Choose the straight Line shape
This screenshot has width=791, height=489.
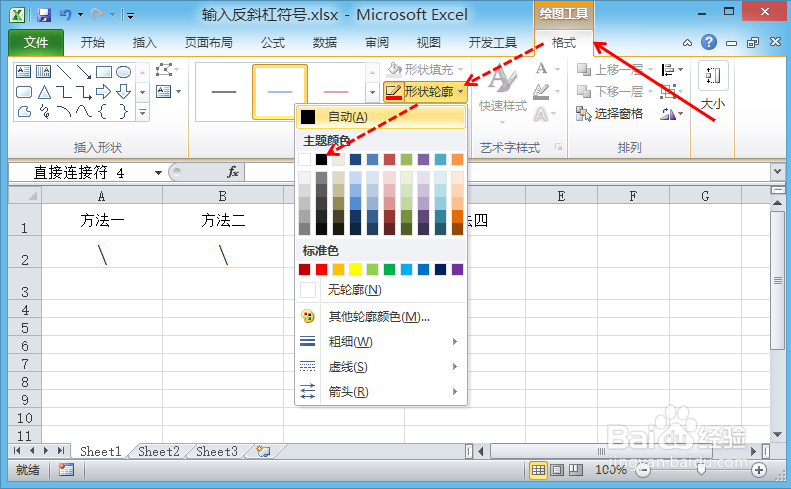click(64, 72)
